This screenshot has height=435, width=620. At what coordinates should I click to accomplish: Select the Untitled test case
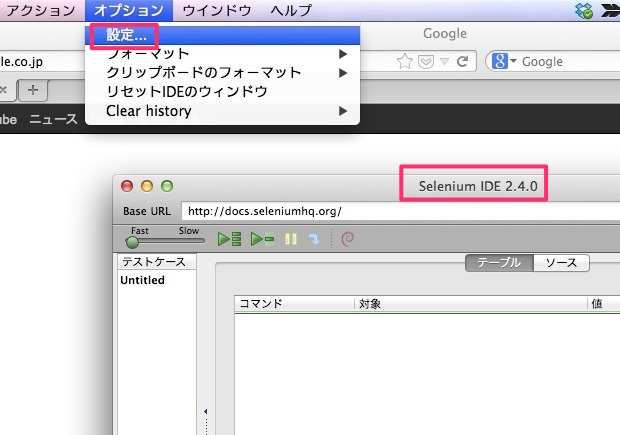pos(157,280)
